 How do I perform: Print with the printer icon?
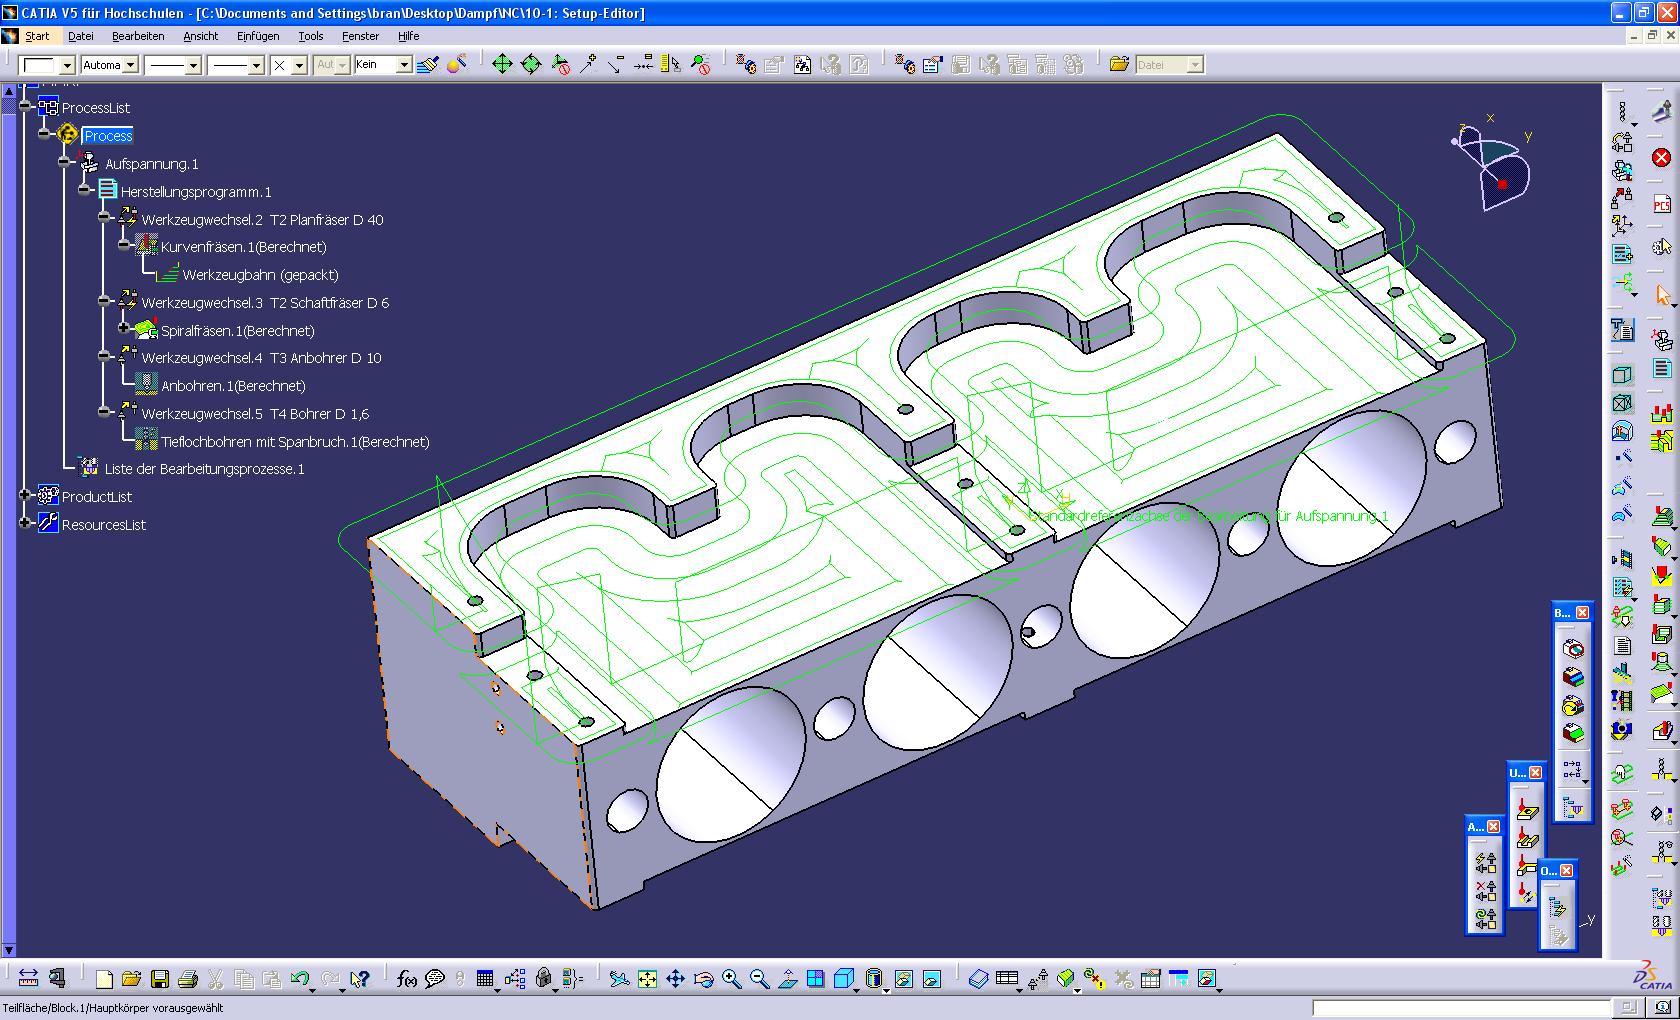(x=187, y=979)
